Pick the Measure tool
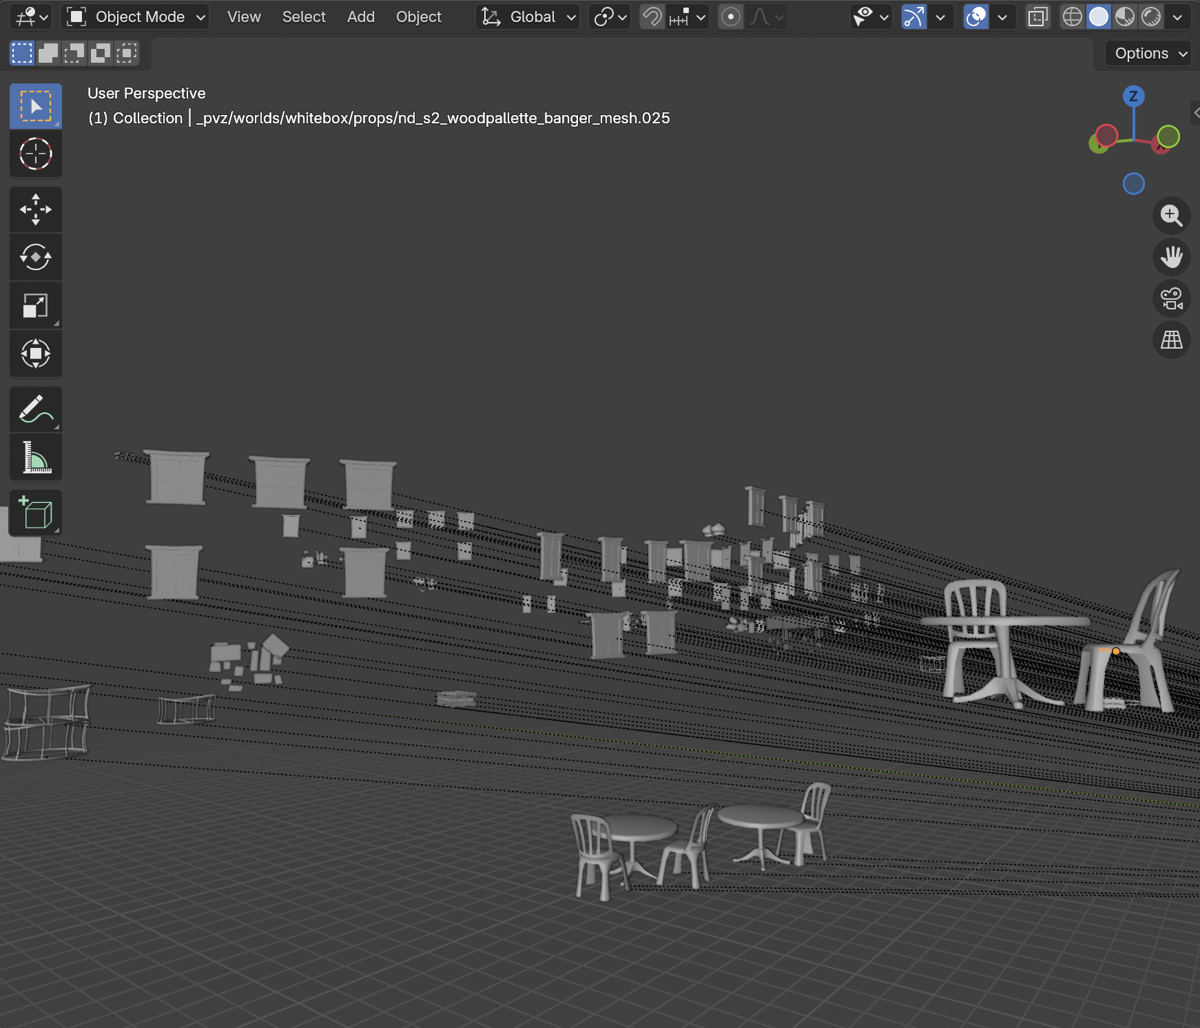The width and height of the screenshot is (1200, 1028). pyautogui.click(x=36, y=458)
